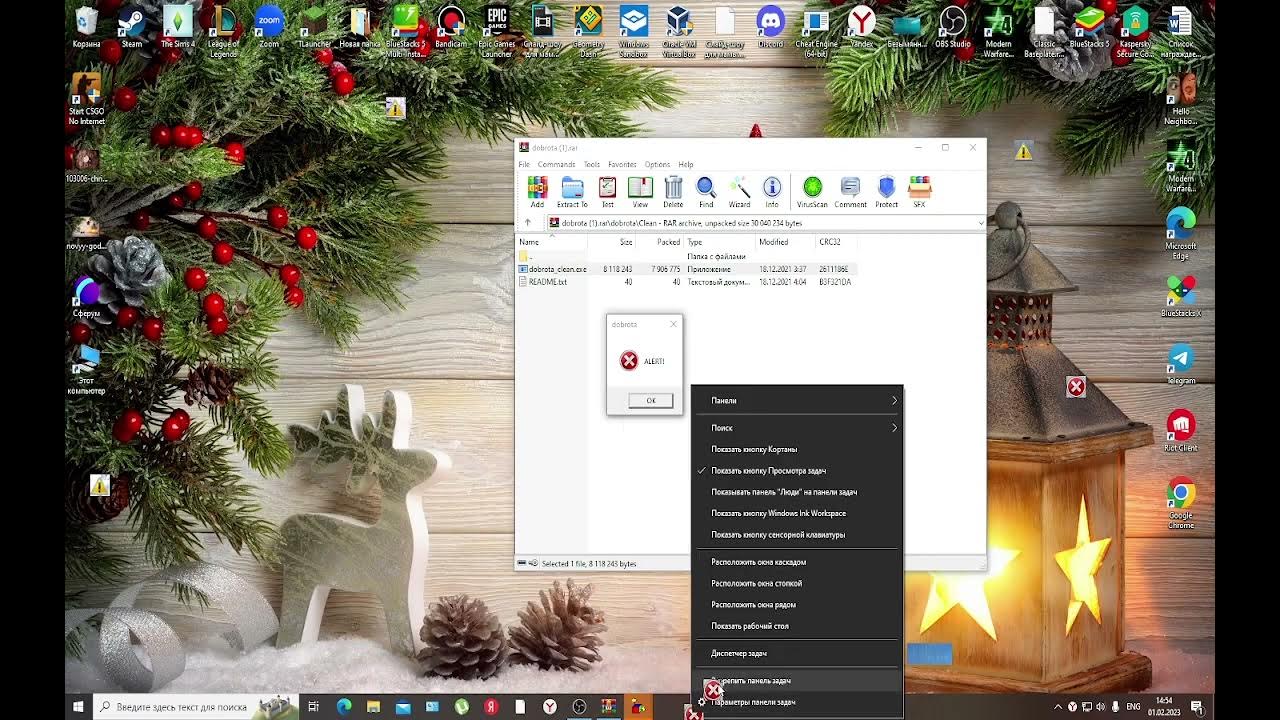Expand the Поиск submenu
The image size is (1280, 720).
(797, 428)
